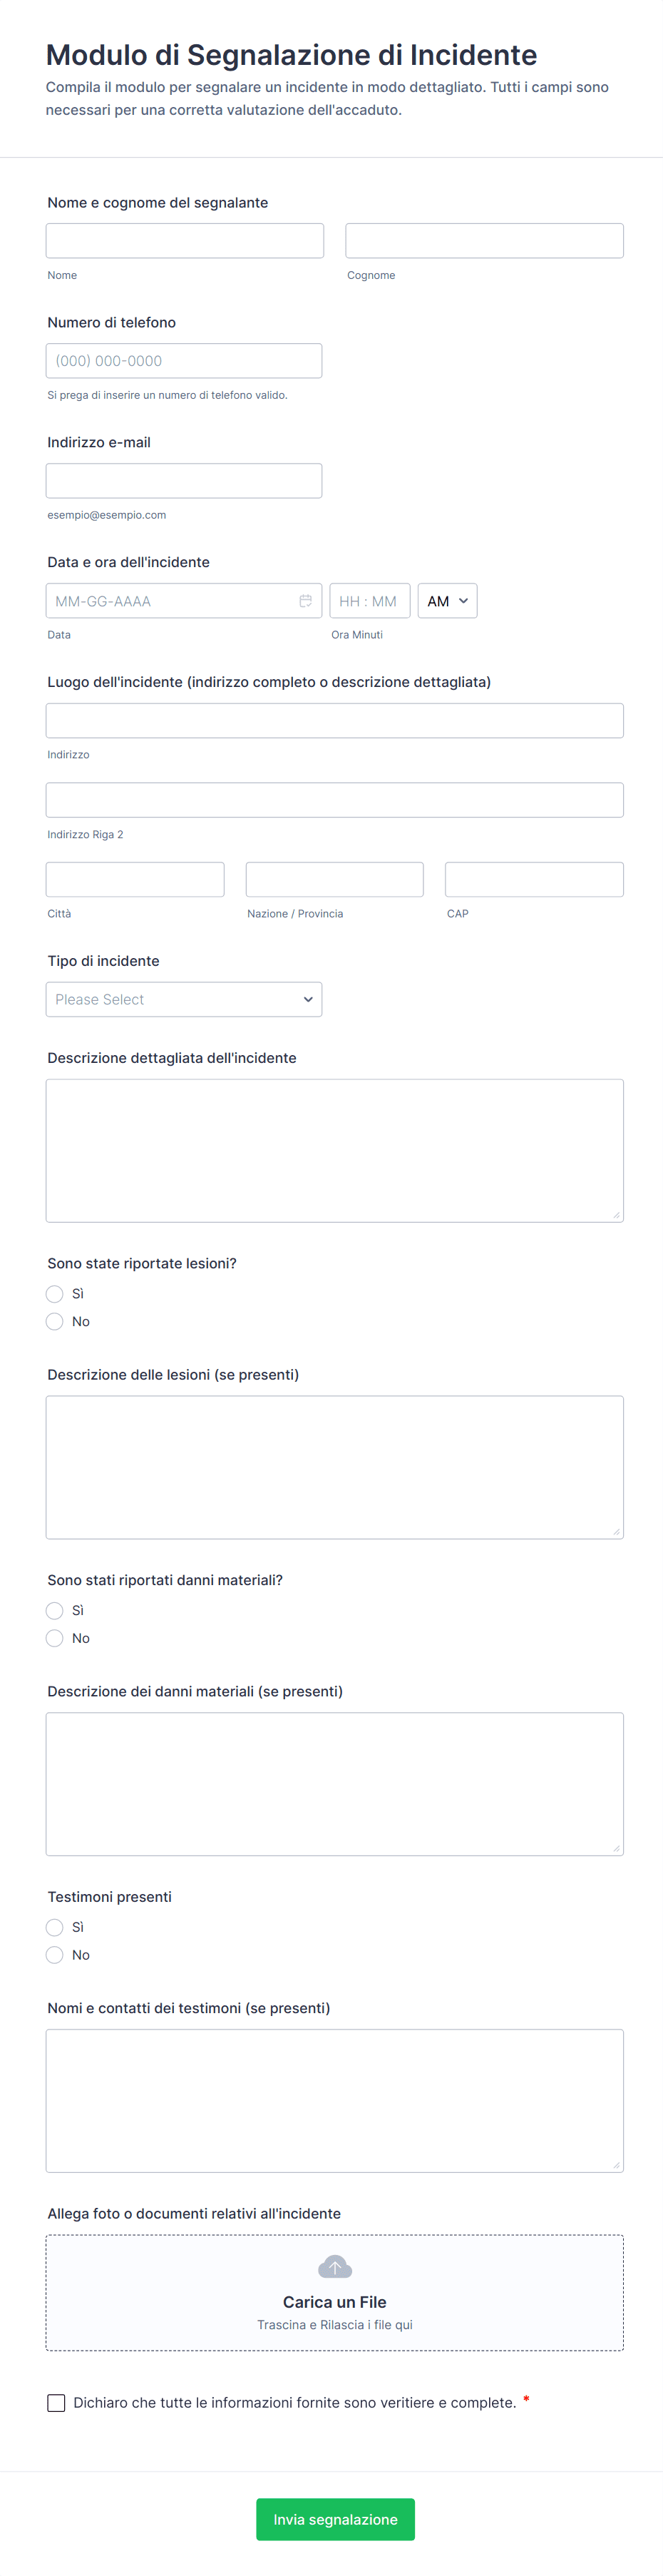Check the truthfulness declaration checkbox
Screen dimensions: 663x2576
pyautogui.click(x=57, y=2402)
